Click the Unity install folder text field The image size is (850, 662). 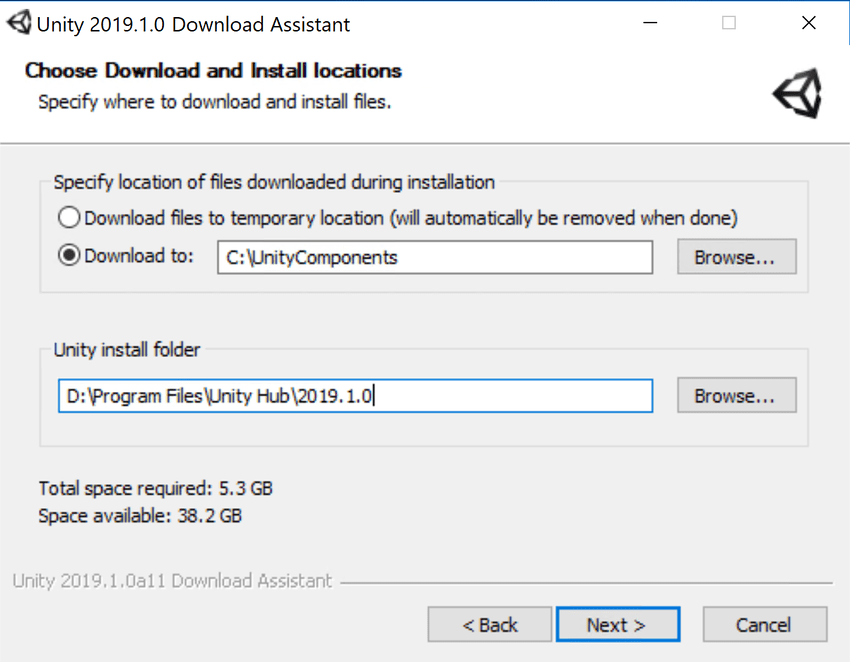(x=355, y=396)
